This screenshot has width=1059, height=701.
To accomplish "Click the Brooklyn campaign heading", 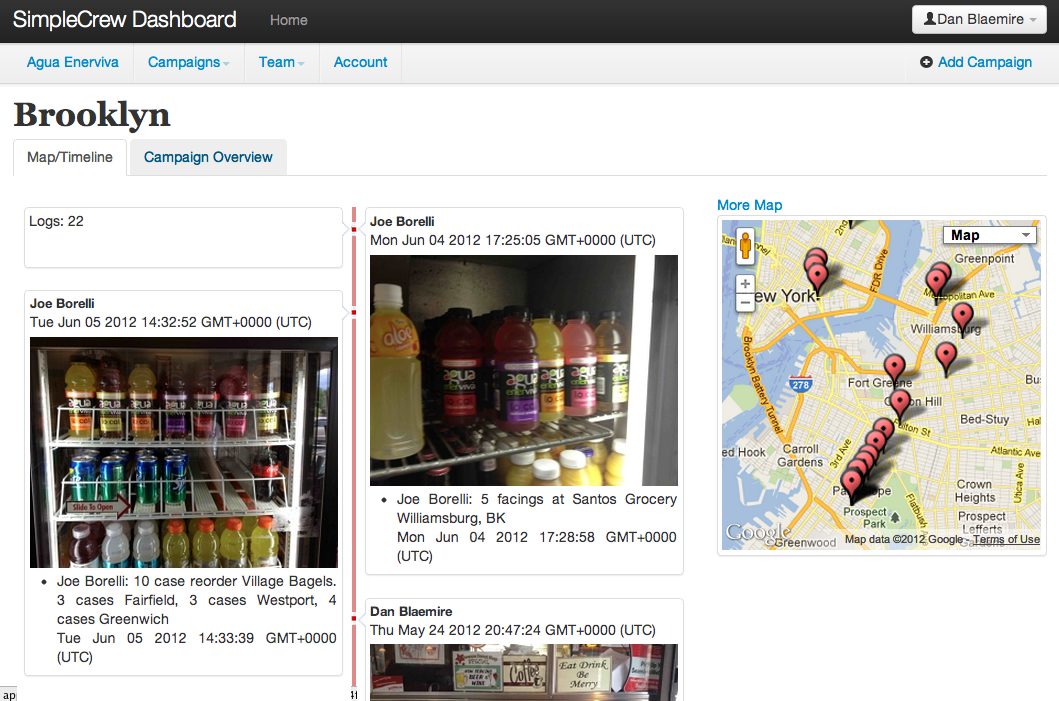I will pos(92,115).
